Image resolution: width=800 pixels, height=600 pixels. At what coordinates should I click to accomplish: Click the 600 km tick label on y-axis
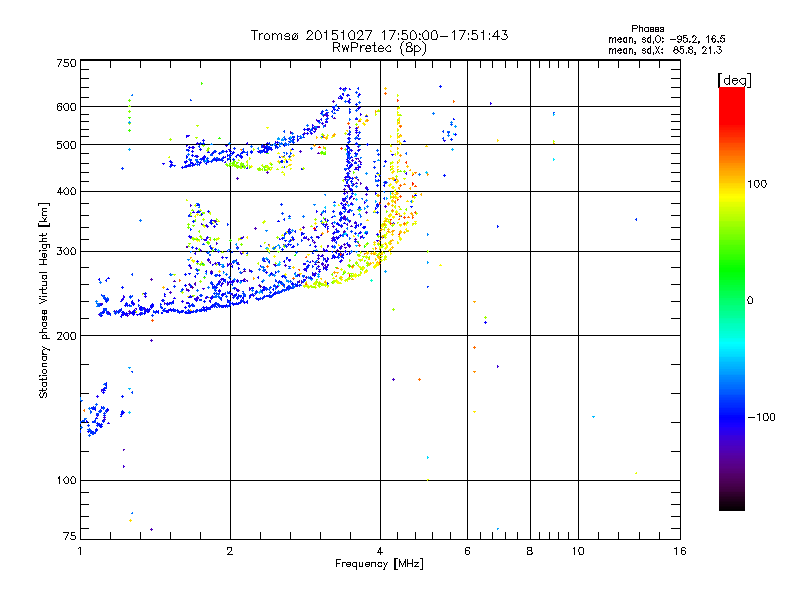click(66, 107)
